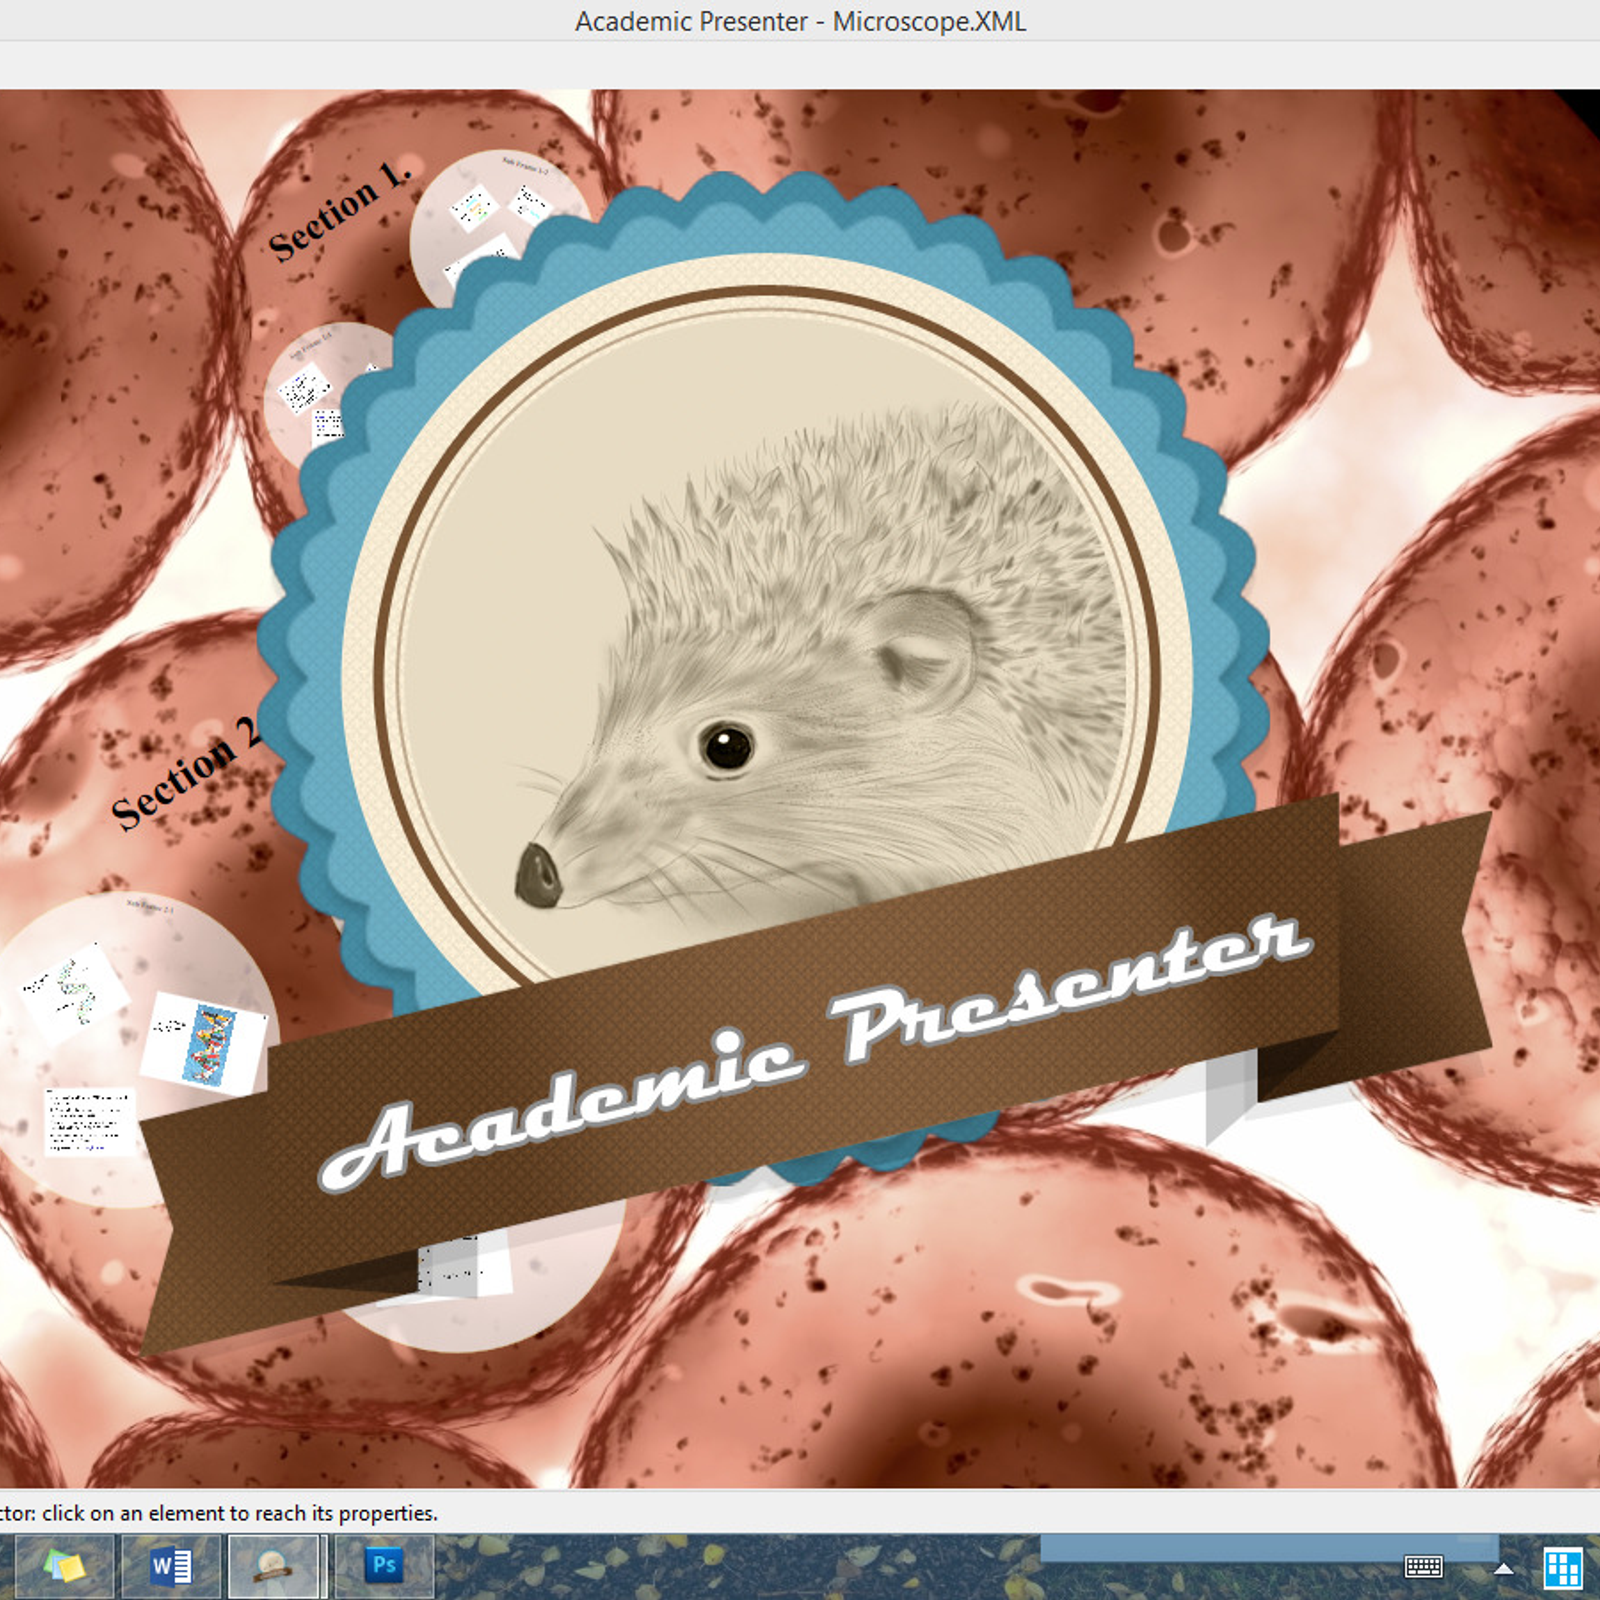Open the sticky notes taskbar icon
This screenshot has height=1600, width=1600.
pyautogui.click(x=64, y=1566)
